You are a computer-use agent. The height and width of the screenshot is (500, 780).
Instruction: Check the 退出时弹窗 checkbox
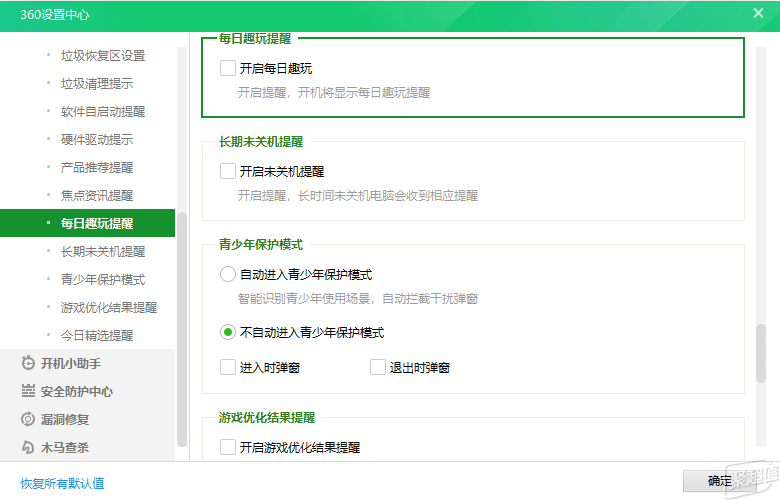(x=378, y=367)
